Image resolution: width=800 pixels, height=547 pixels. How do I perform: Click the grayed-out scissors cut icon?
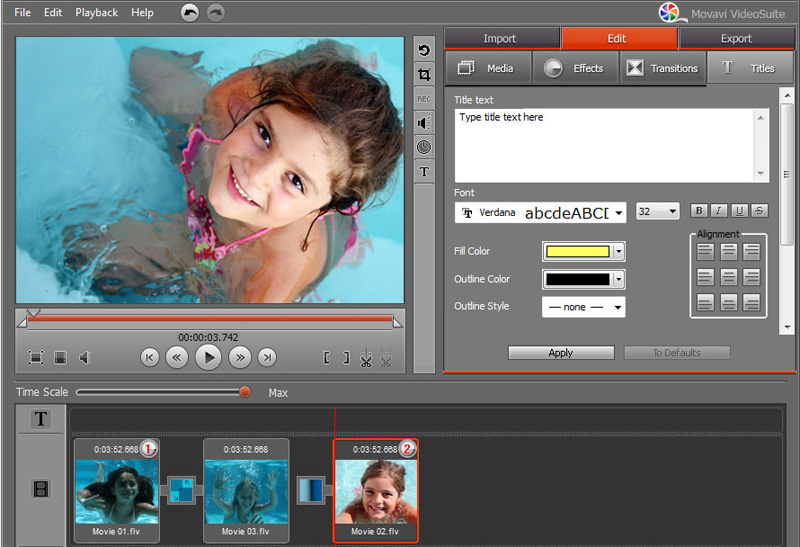point(386,358)
